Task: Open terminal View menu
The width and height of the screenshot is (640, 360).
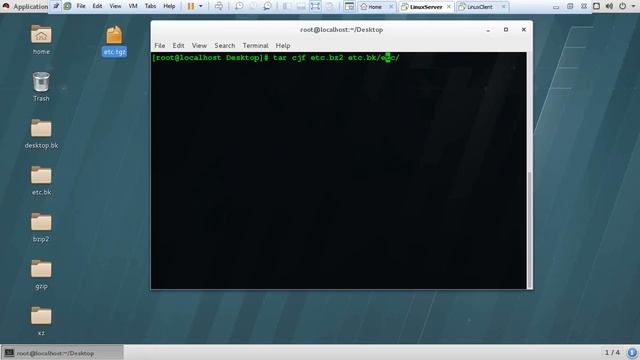Action: tap(199, 45)
